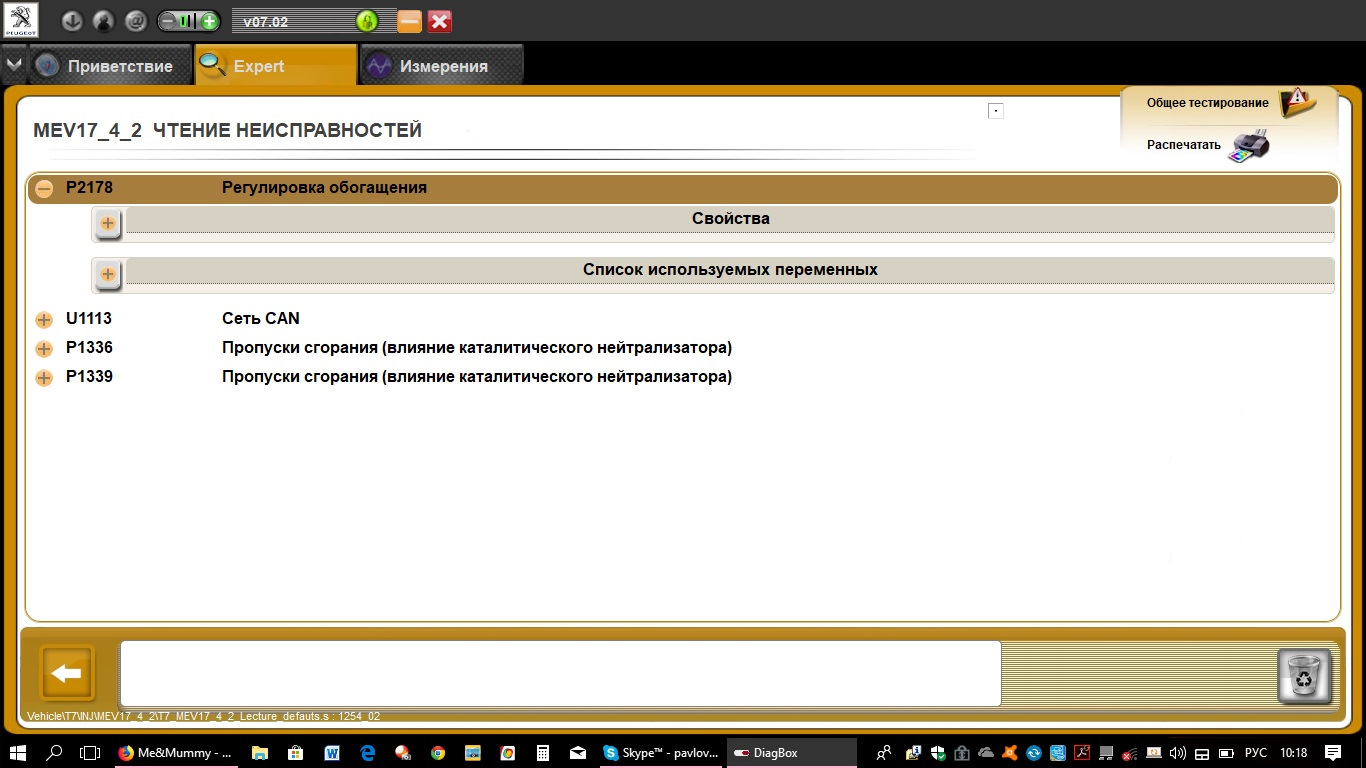Click the download arrow icon in top bar
1366x768 pixels.
click(x=71, y=21)
